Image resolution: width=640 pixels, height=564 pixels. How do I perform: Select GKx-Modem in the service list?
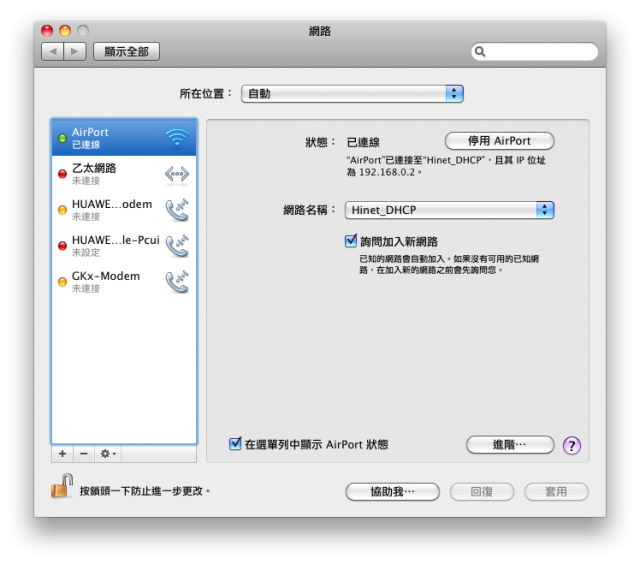124,282
